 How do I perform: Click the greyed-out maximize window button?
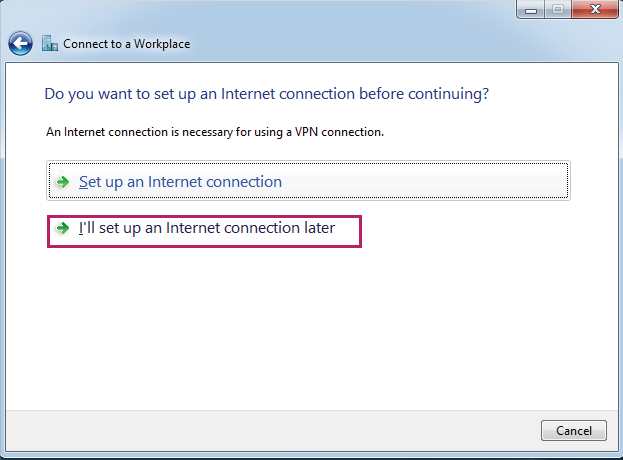[x=559, y=9]
